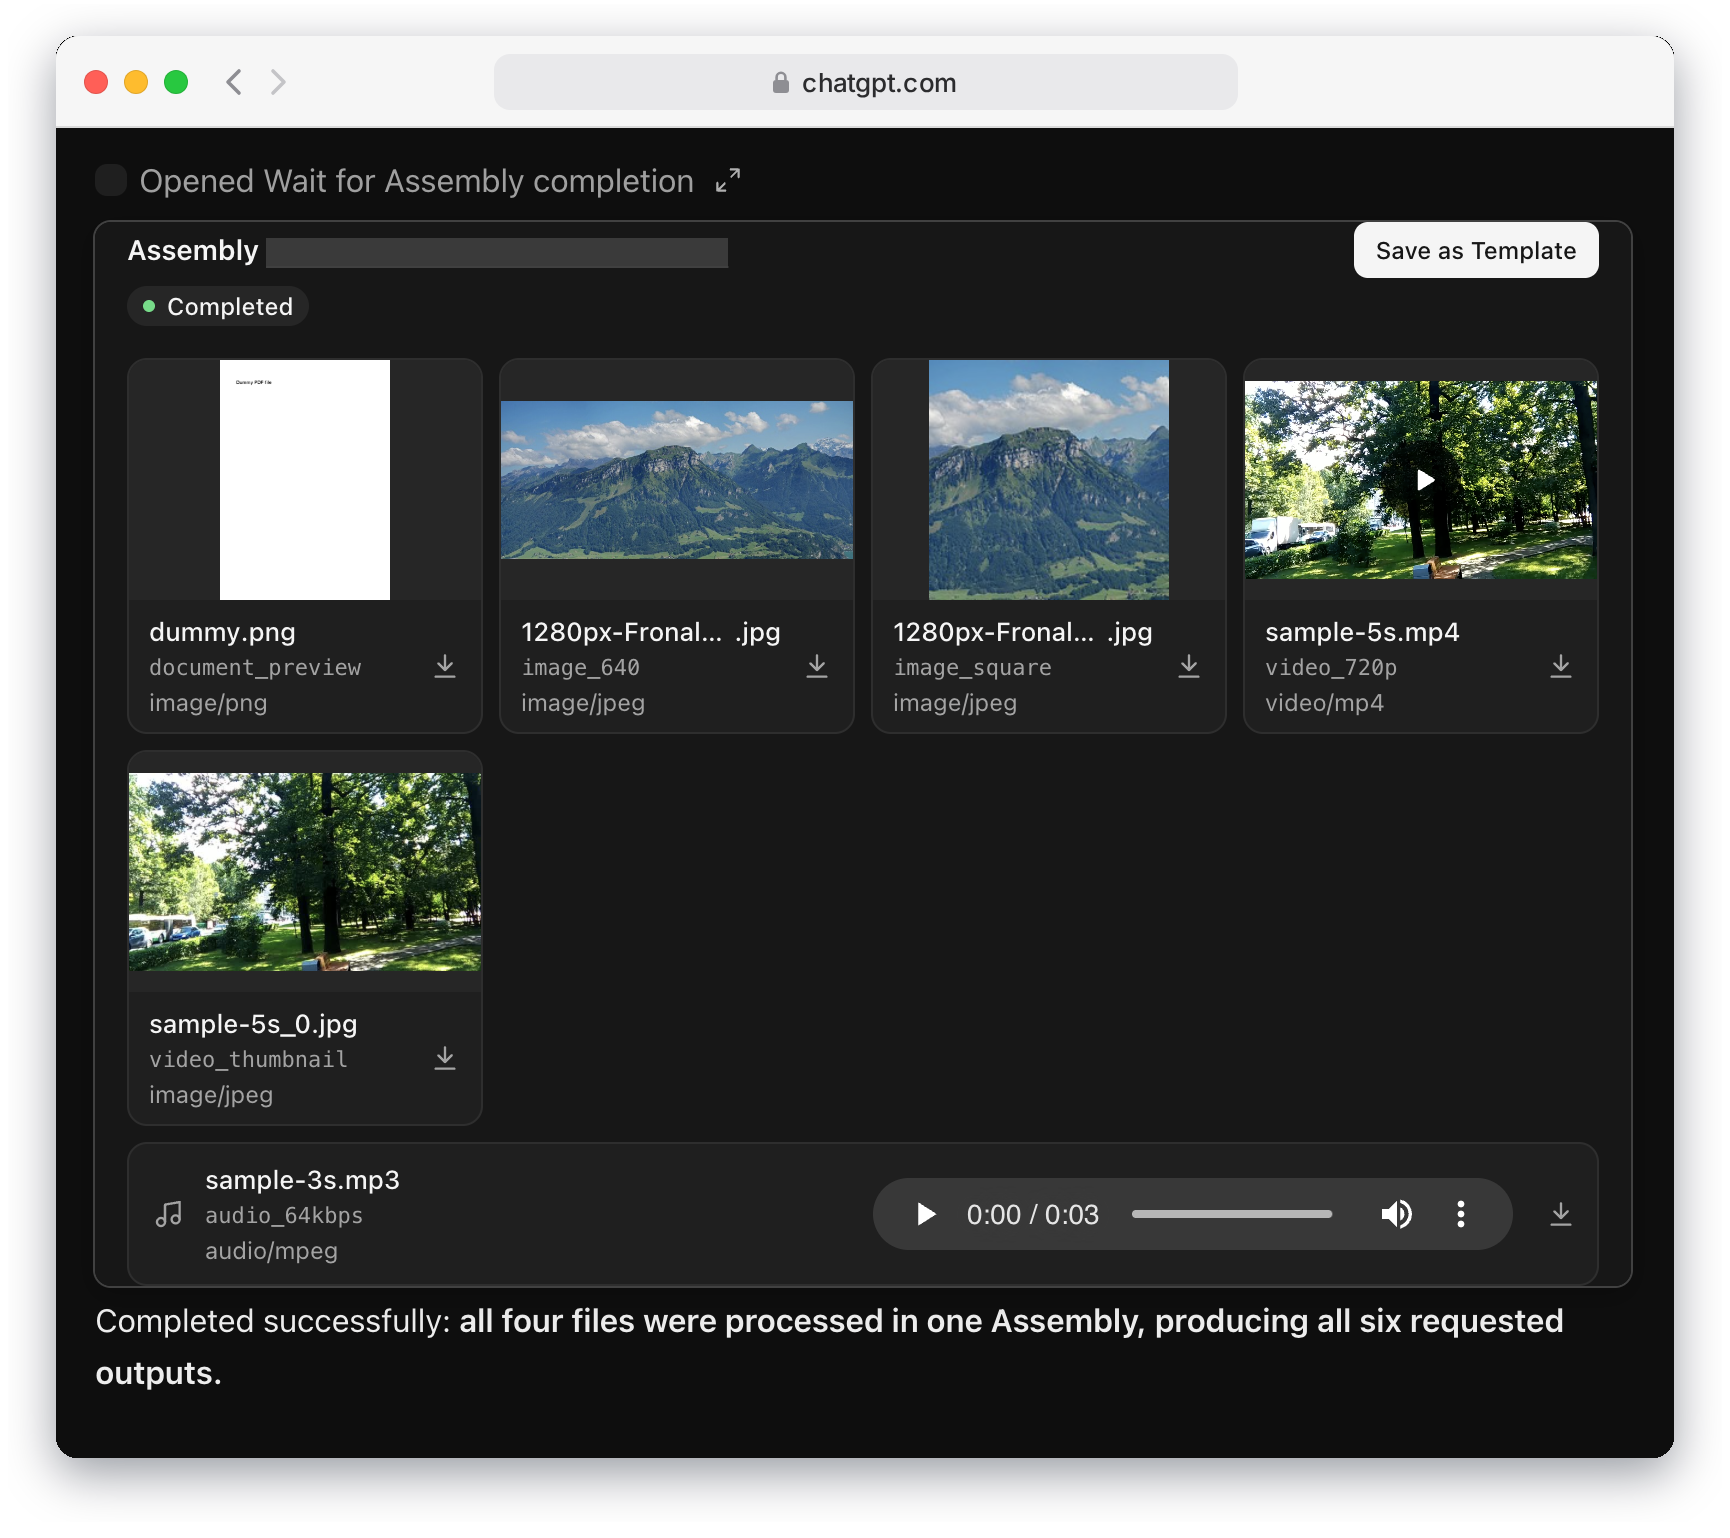Open the dummy.png thumbnail preview
The height and width of the screenshot is (1538, 1730).
305,480
